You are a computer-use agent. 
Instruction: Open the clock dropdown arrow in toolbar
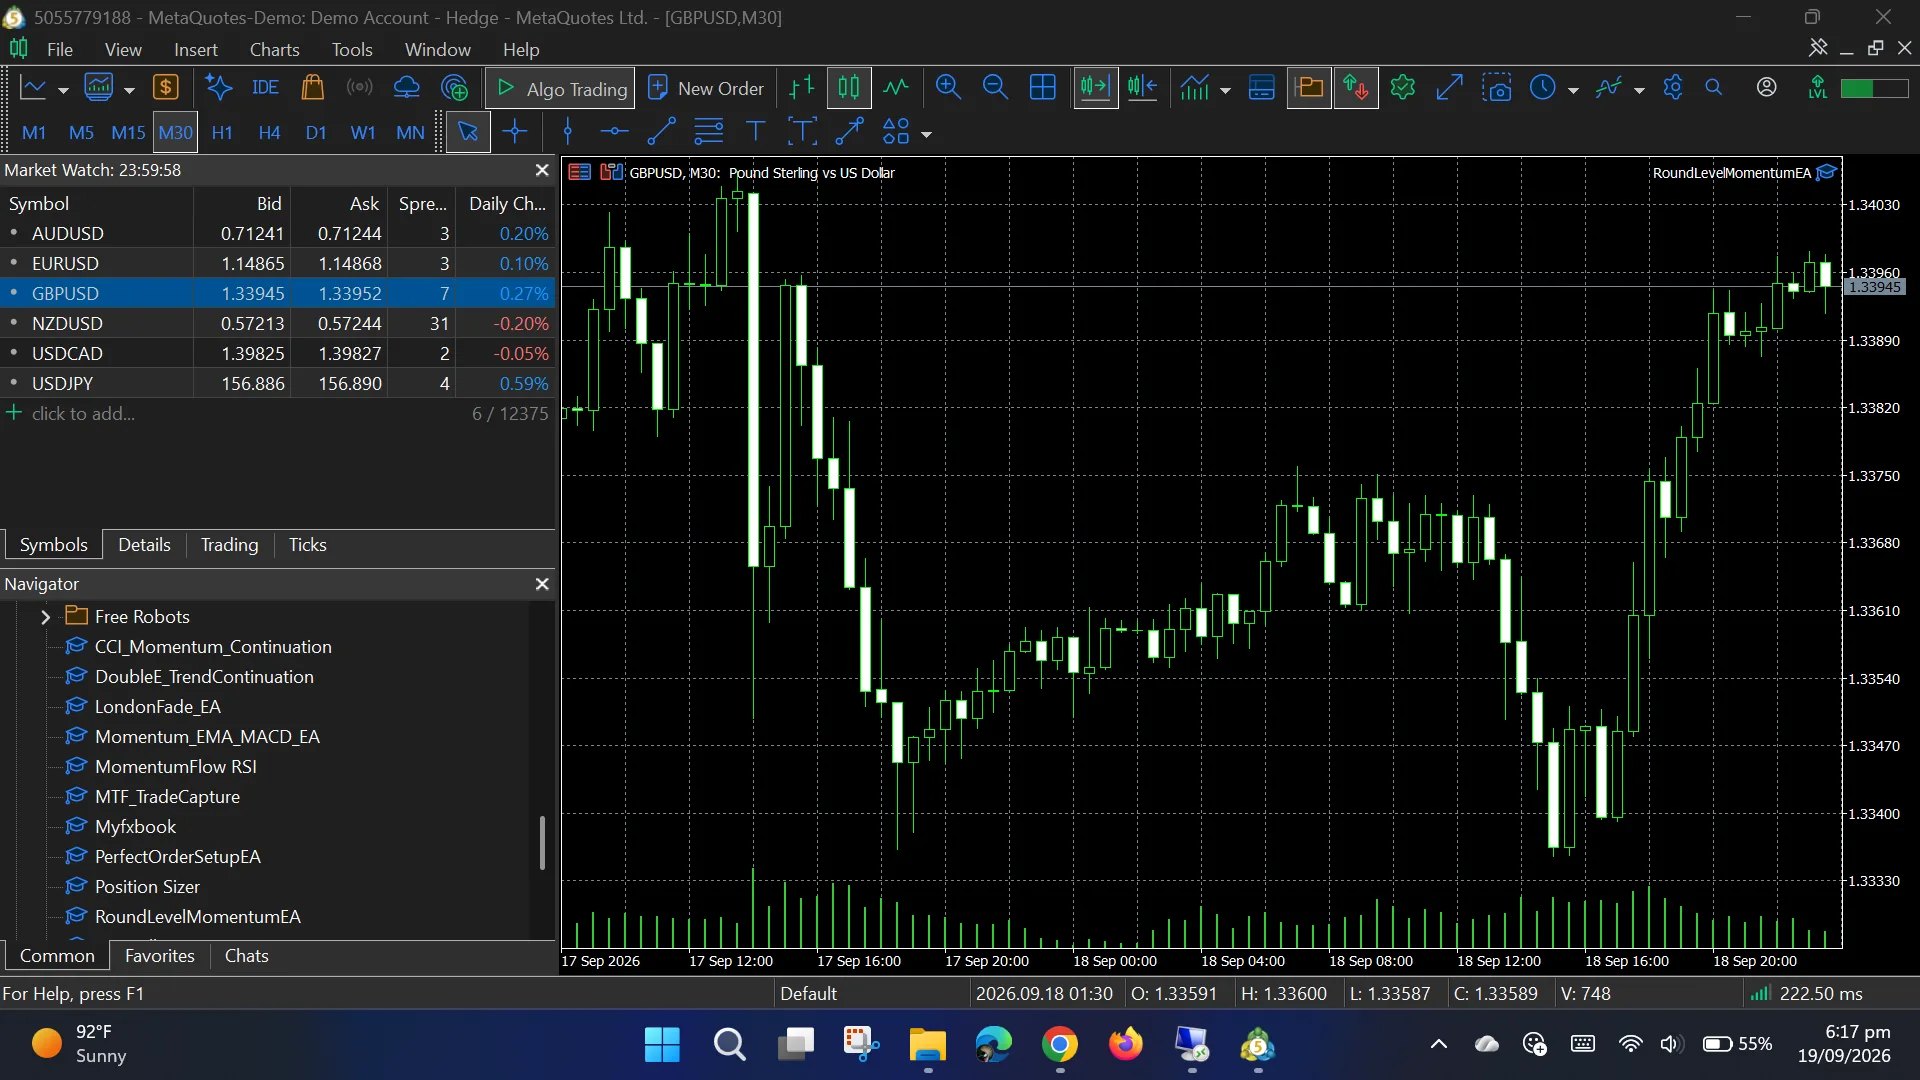click(1573, 90)
